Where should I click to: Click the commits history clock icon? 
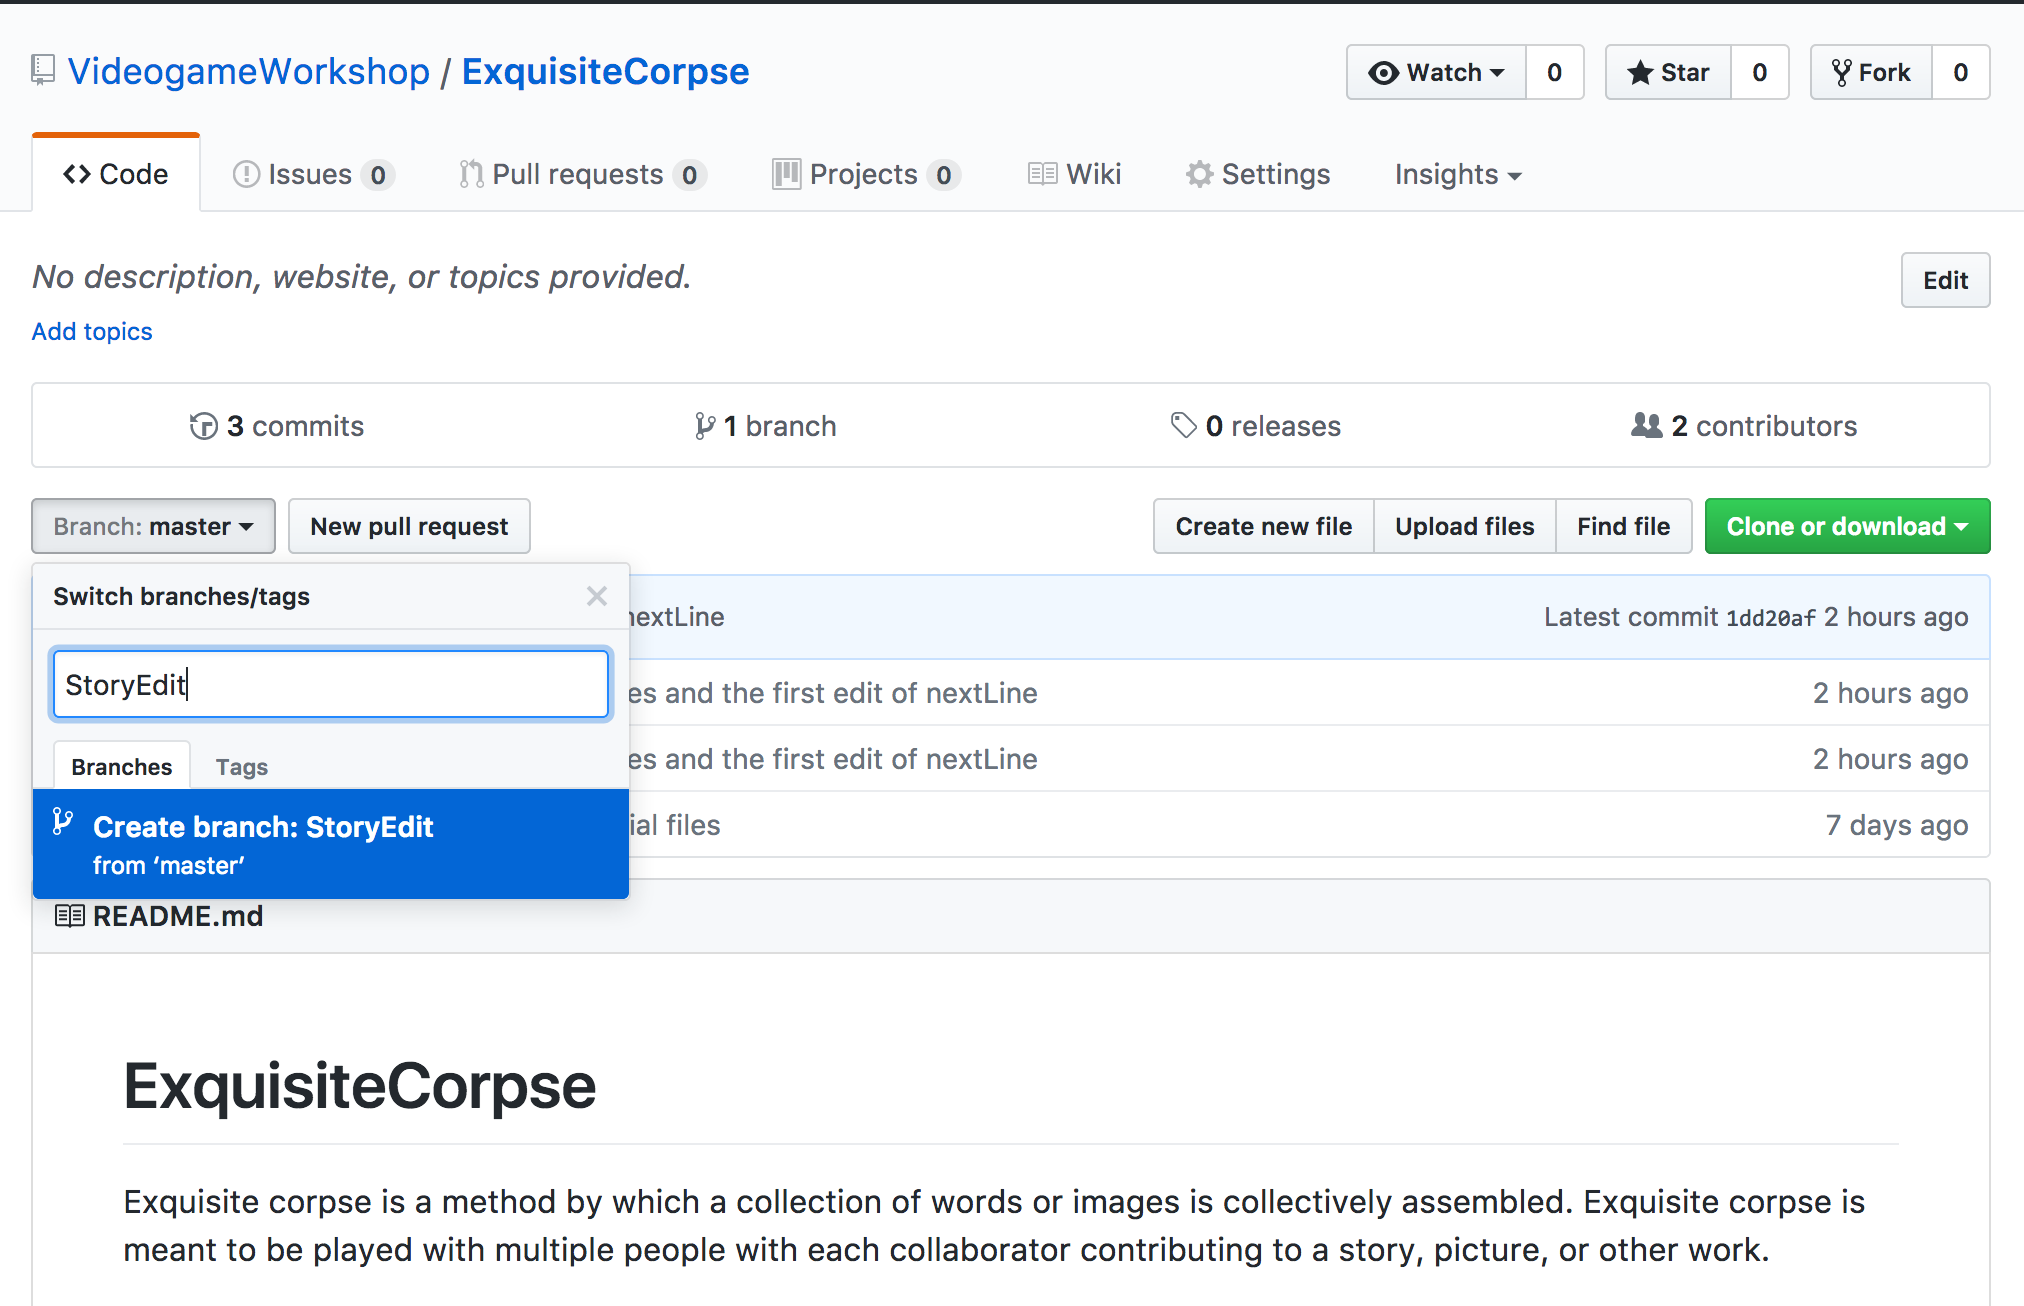203,426
